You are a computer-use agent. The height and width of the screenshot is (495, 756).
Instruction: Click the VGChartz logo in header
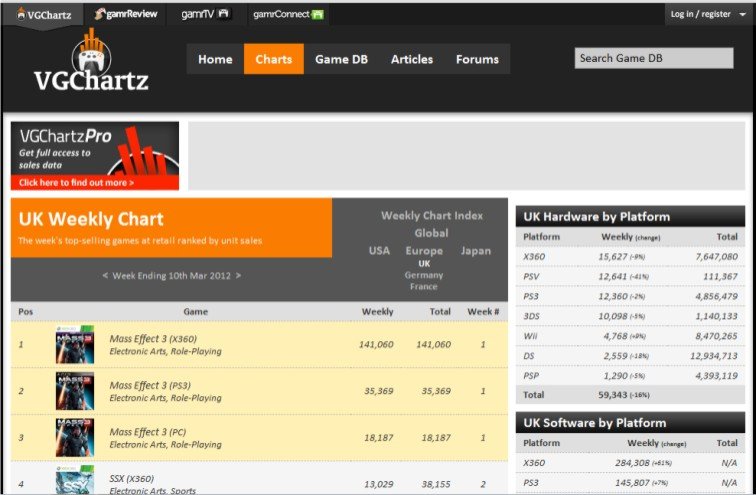click(91, 61)
